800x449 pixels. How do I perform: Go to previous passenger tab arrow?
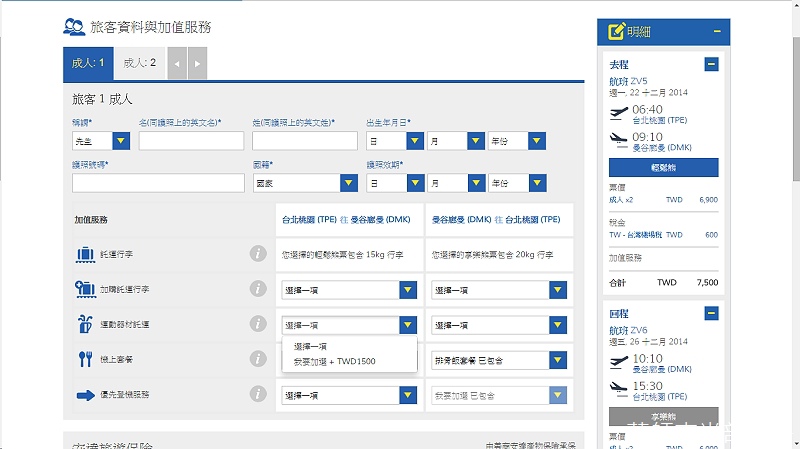pyautogui.click(x=177, y=63)
